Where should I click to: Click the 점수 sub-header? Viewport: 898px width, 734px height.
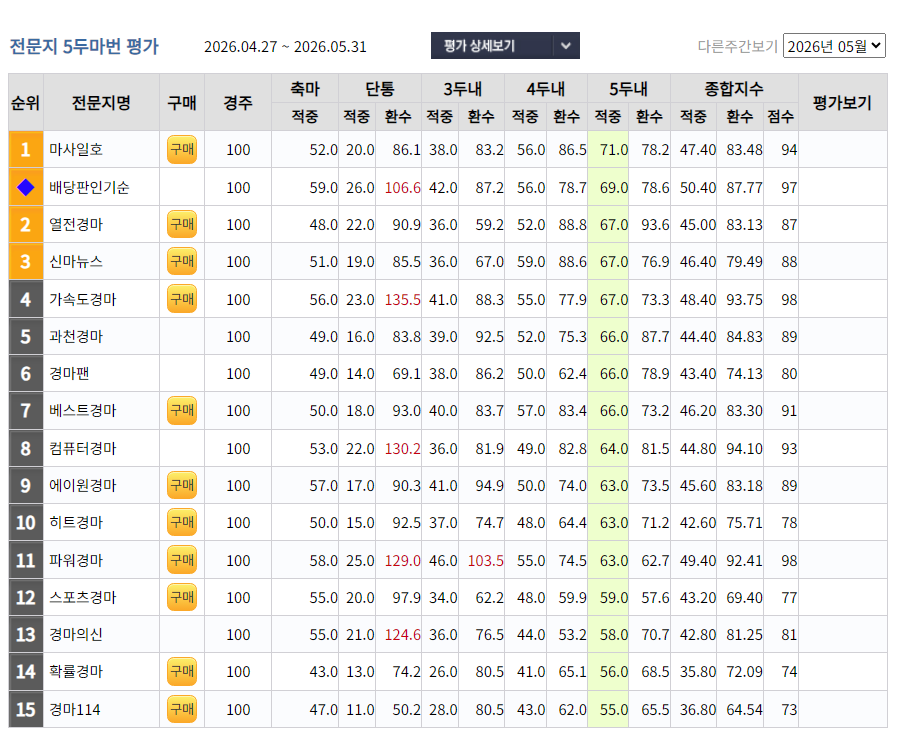781,117
